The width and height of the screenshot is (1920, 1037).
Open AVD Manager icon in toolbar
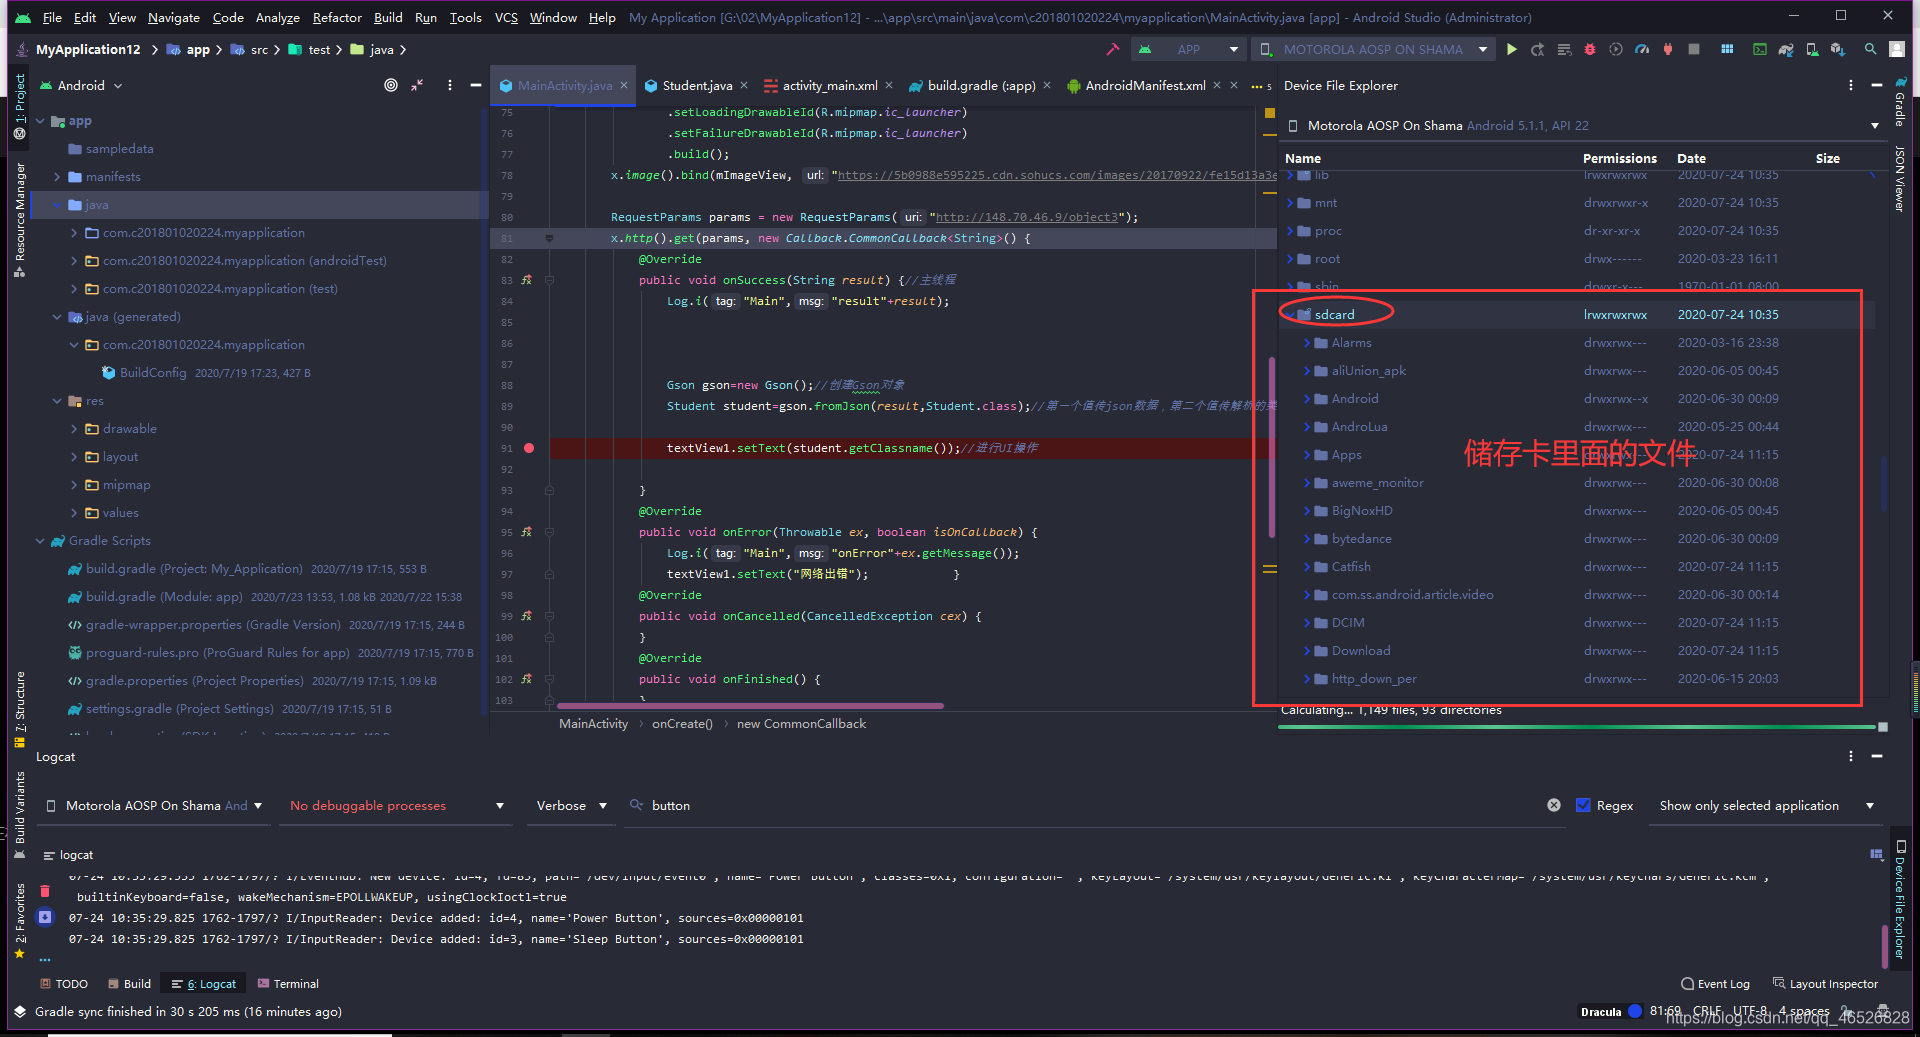1812,49
